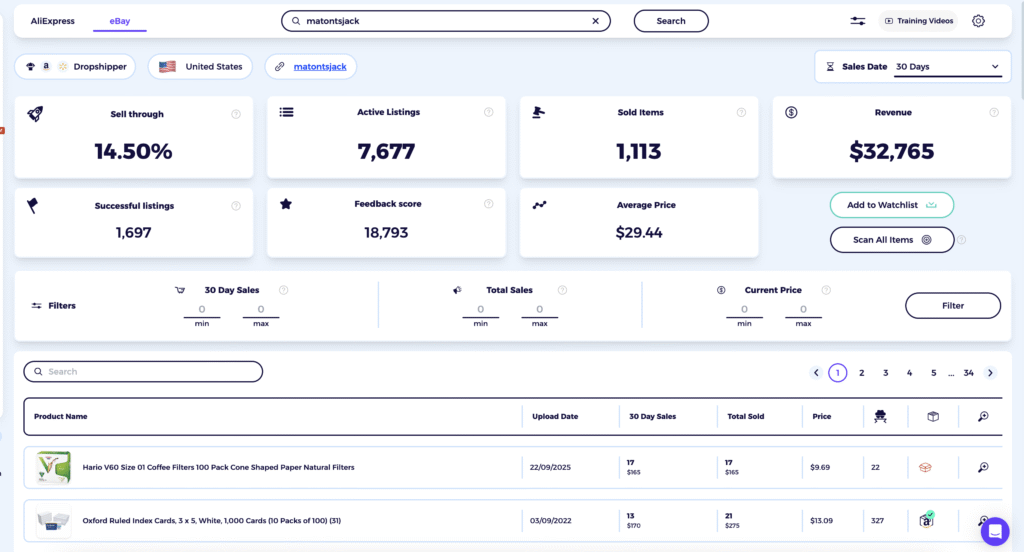Viewport: 1024px width, 552px height.
Task: Open the Hario V60 Size 01 Coffee Filters title
Action: pyautogui.click(x=218, y=468)
